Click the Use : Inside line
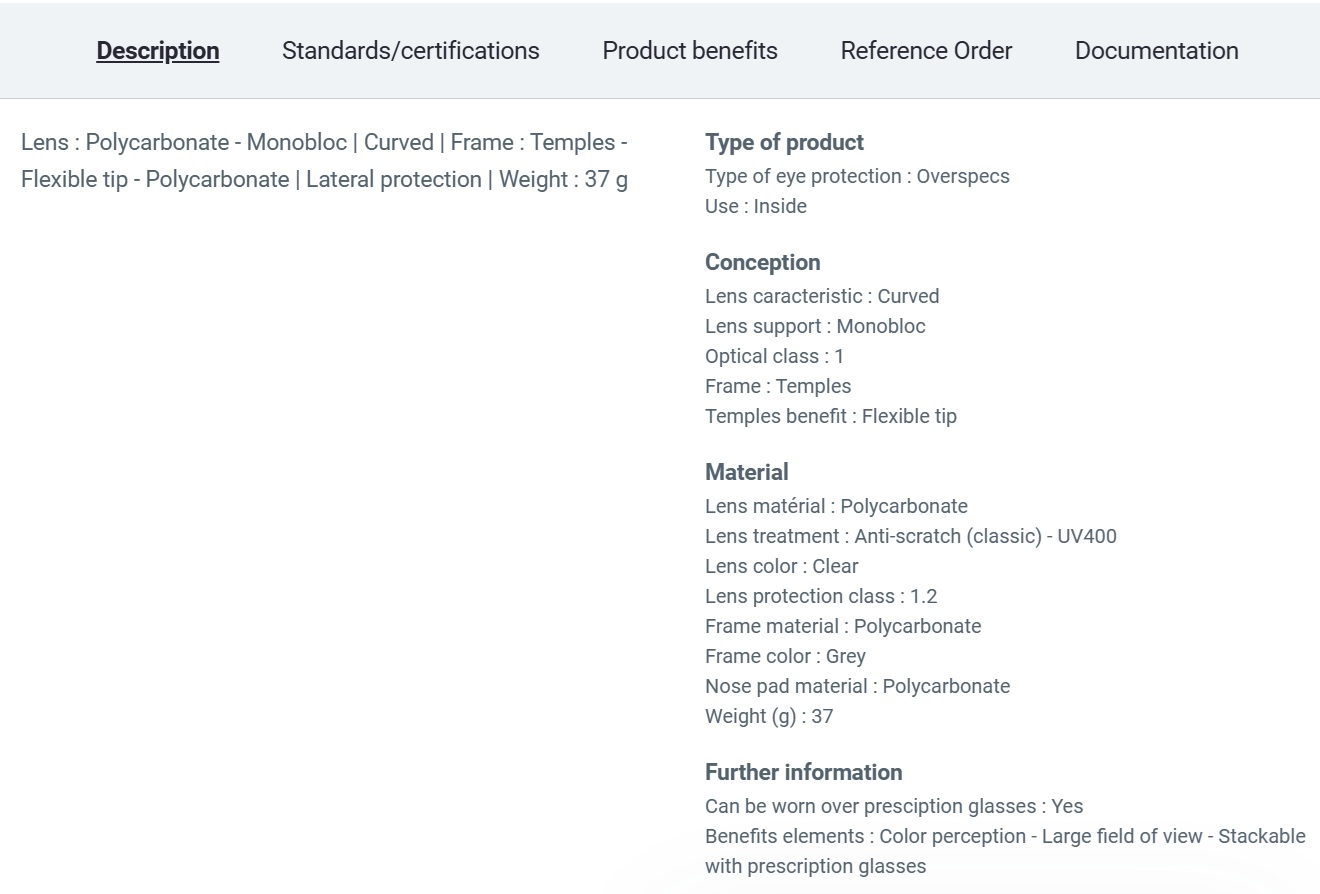Viewport: 1320px width, 894px height. tap(755, 206)
